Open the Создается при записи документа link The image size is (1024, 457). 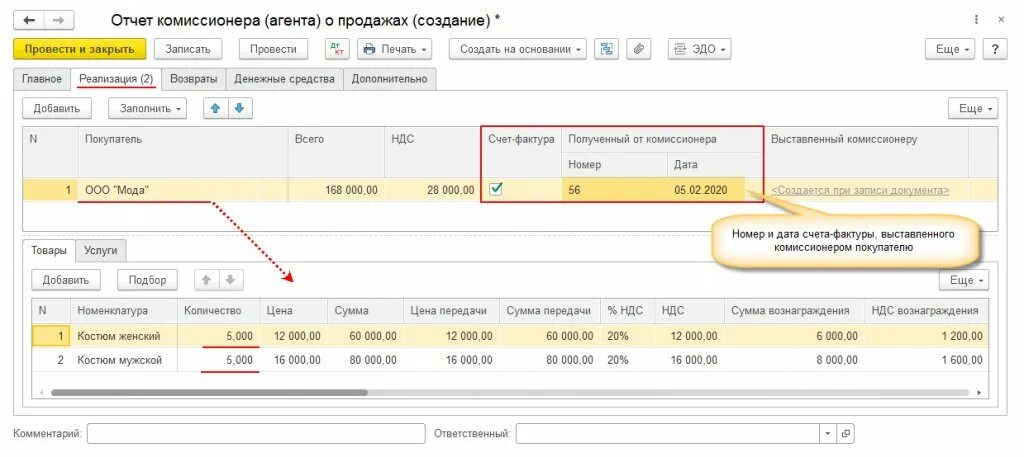[860, 190]
